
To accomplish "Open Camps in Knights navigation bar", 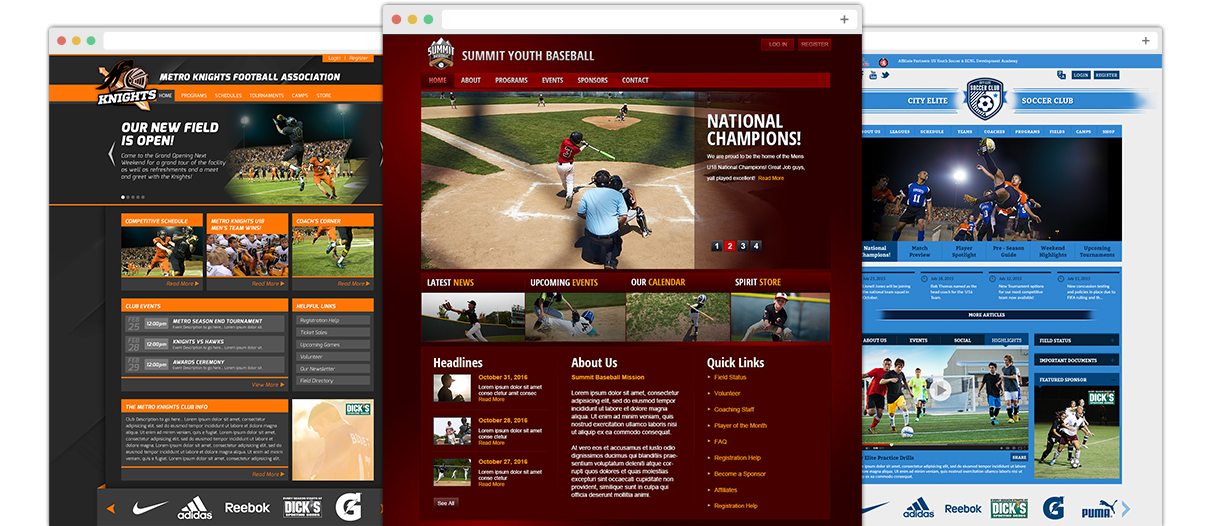I will (x=300, y=95).
